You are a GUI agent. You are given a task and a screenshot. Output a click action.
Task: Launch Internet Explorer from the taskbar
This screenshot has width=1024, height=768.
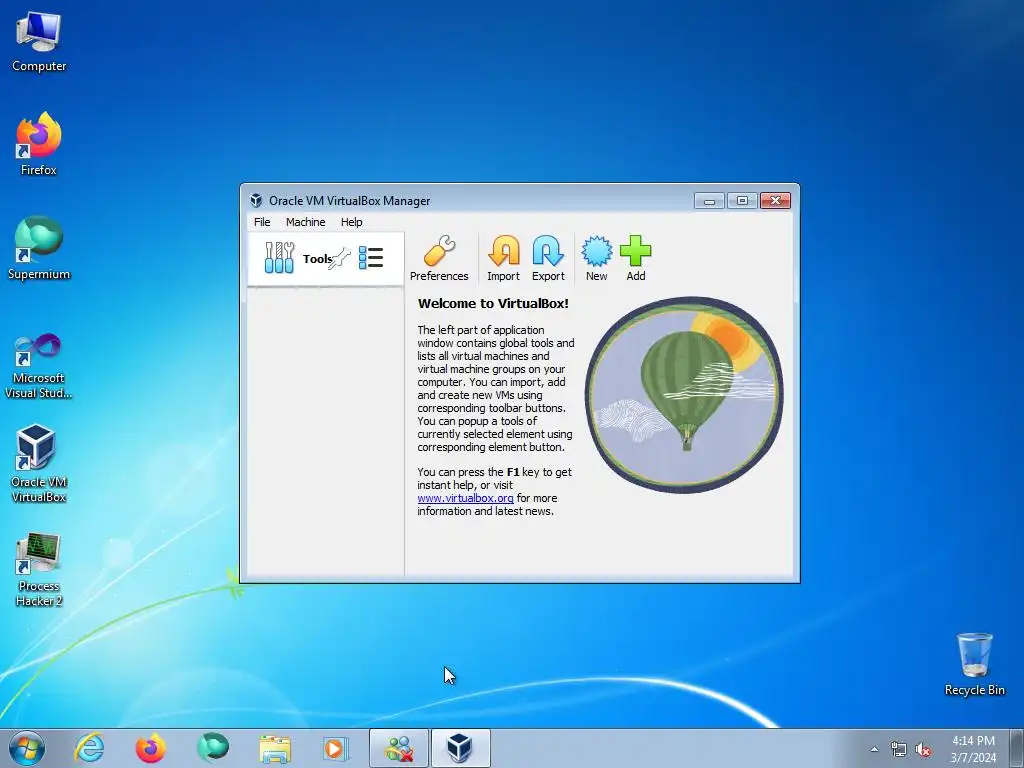89,748
